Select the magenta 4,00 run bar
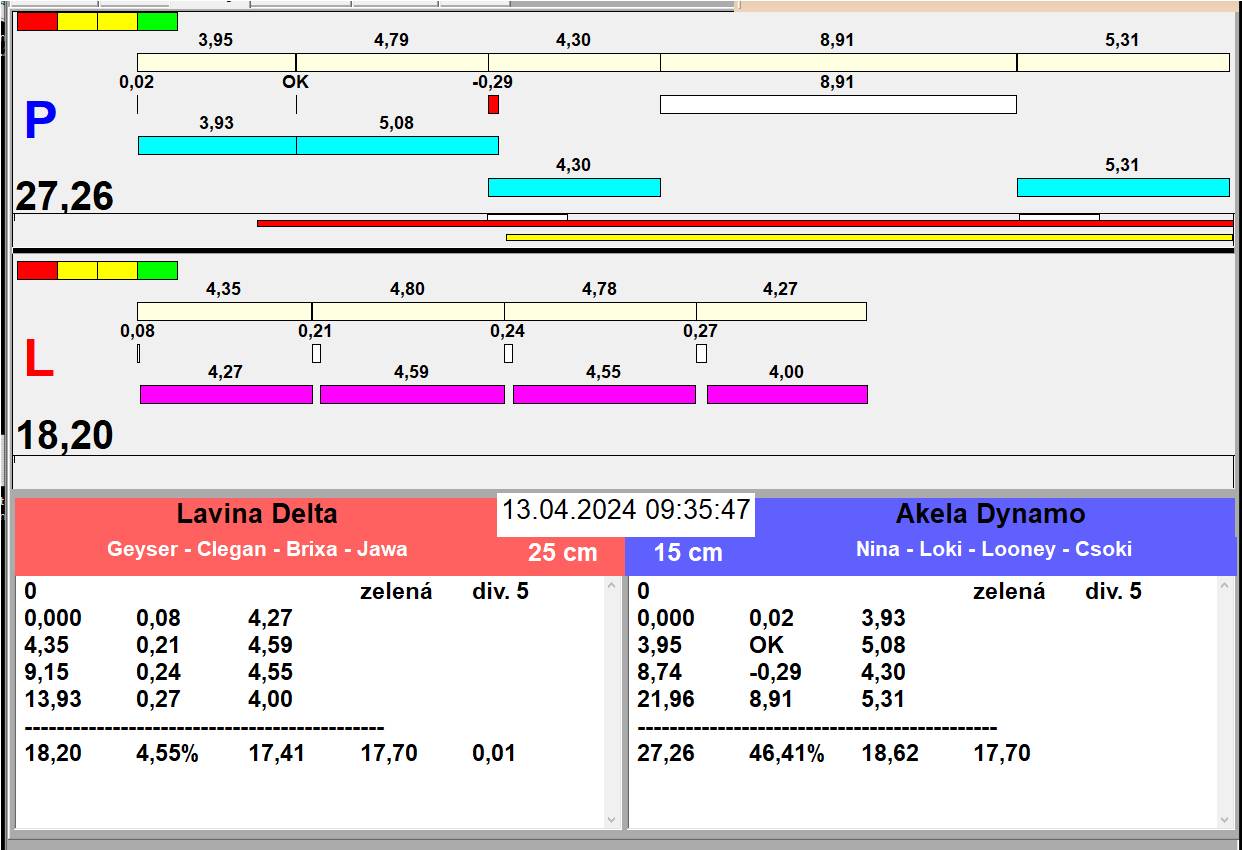This screenshot has width=1242, height=850. point(787,394)
